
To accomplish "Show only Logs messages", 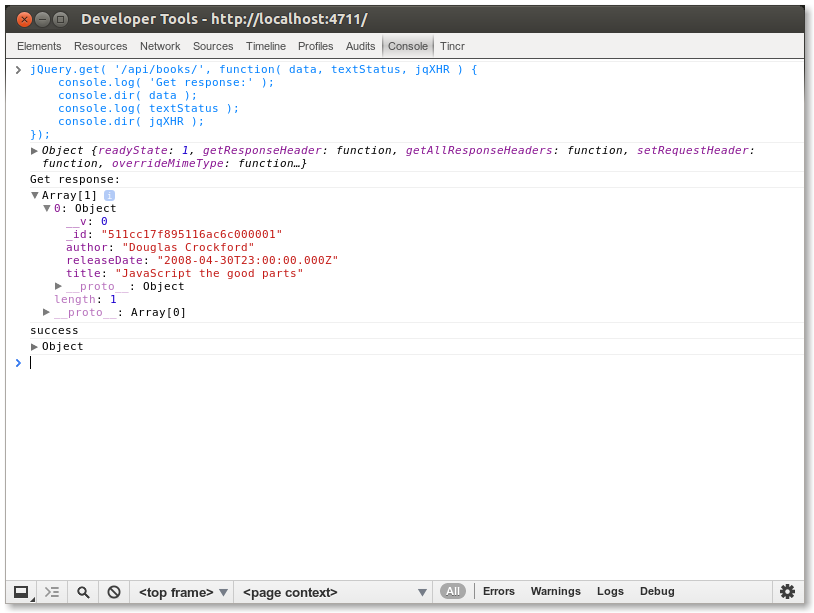I will pyautogui.click(x=610, y=592).
